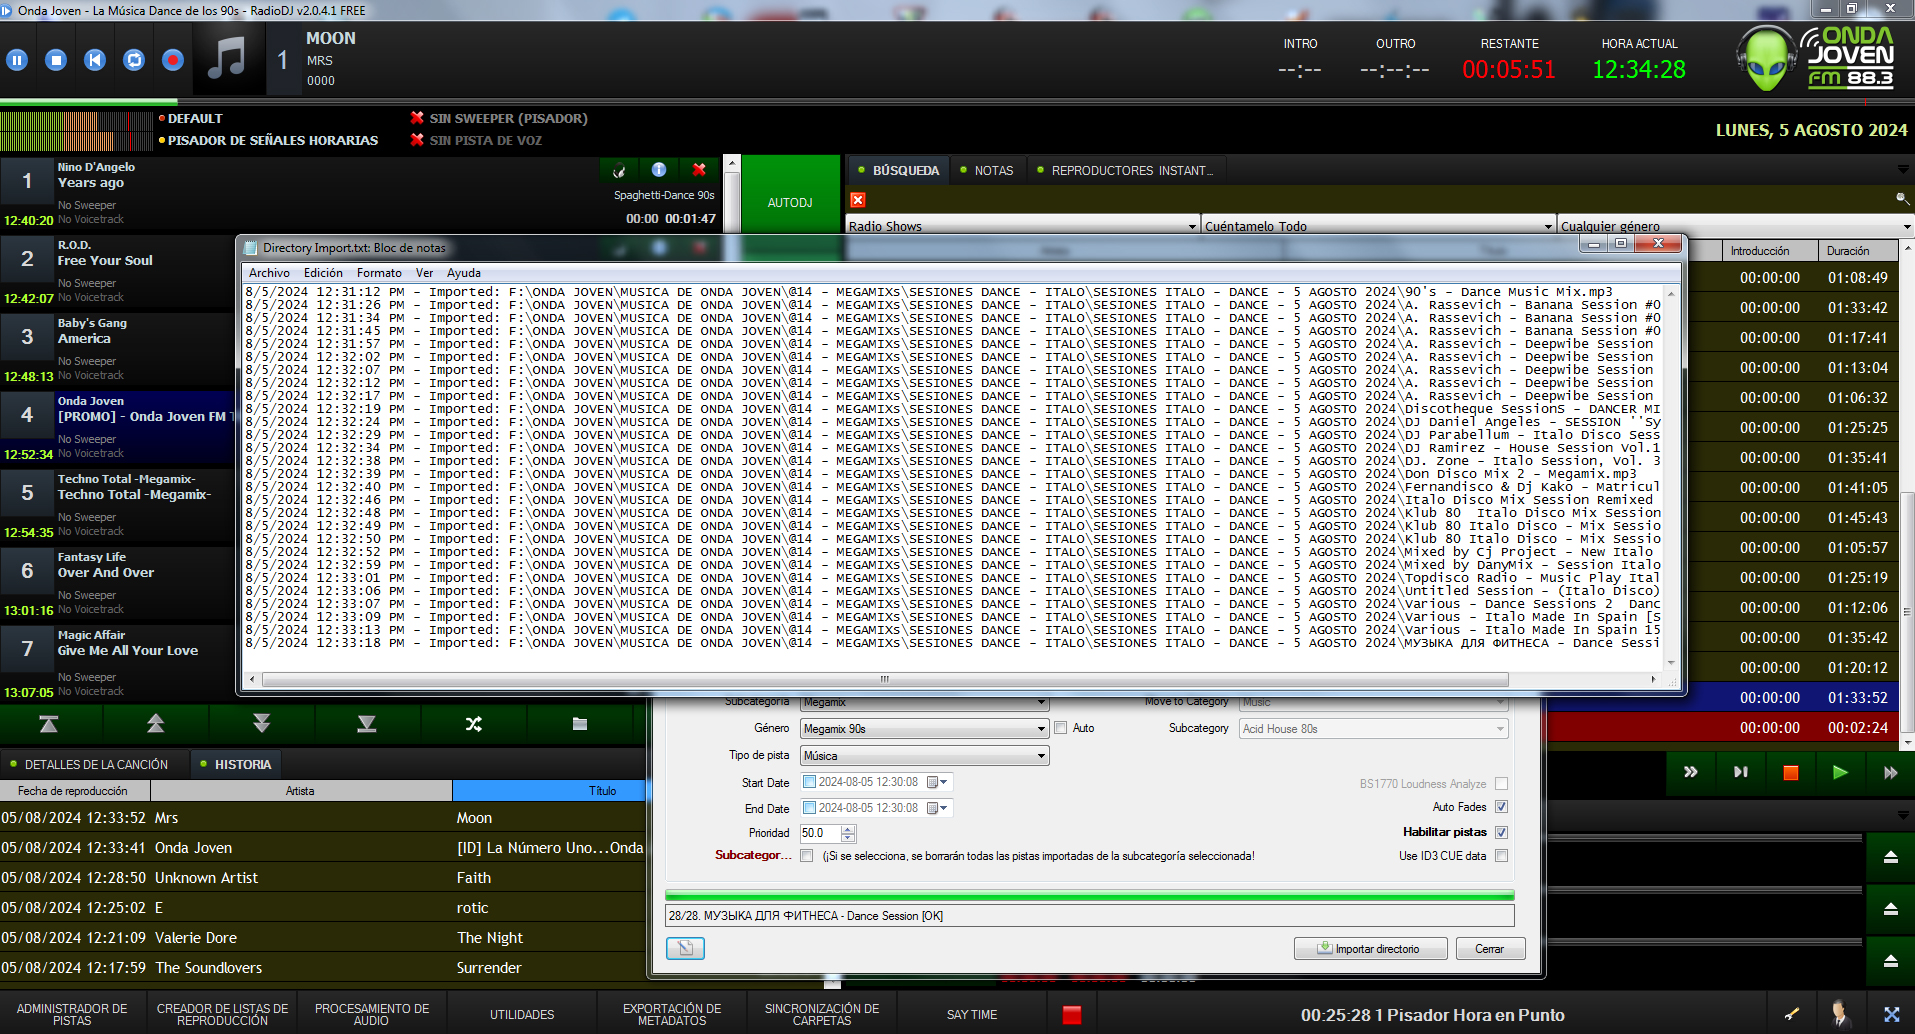The width and height of the screenshot is (1915, 1034).
Task: Open options with the wrench icon
Action: pyautogui.click(x=1792, y=1014)
